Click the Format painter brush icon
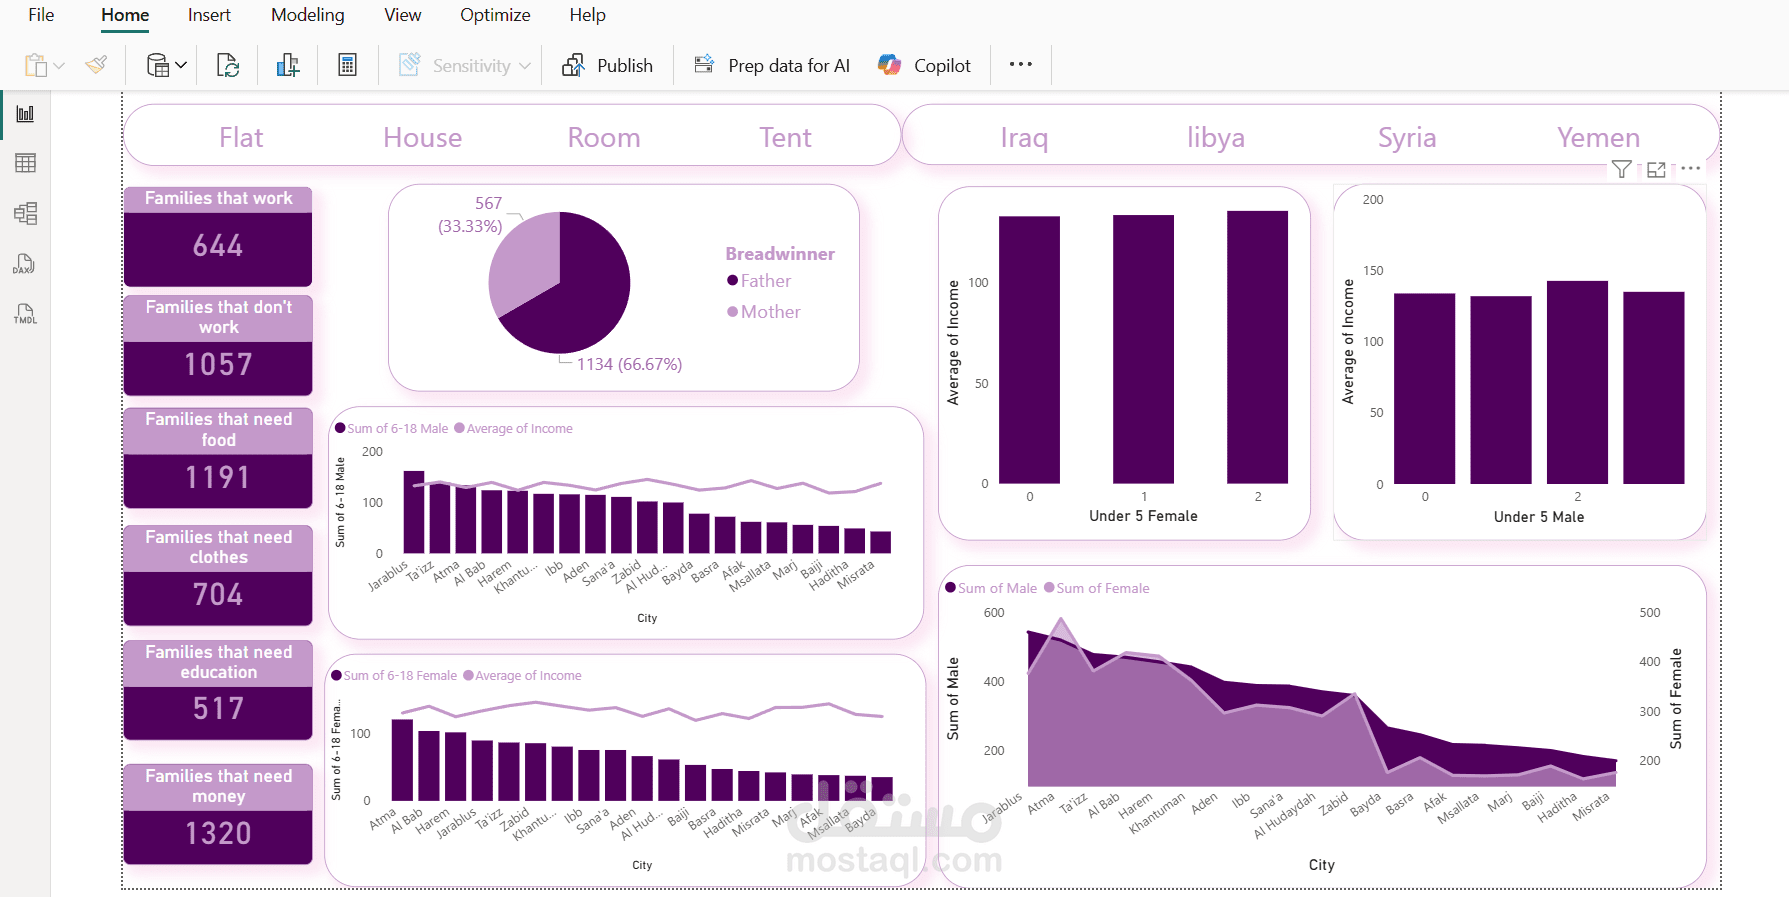Image resolution: width=1789 pixels, height=897 pixels. point(96,65)
